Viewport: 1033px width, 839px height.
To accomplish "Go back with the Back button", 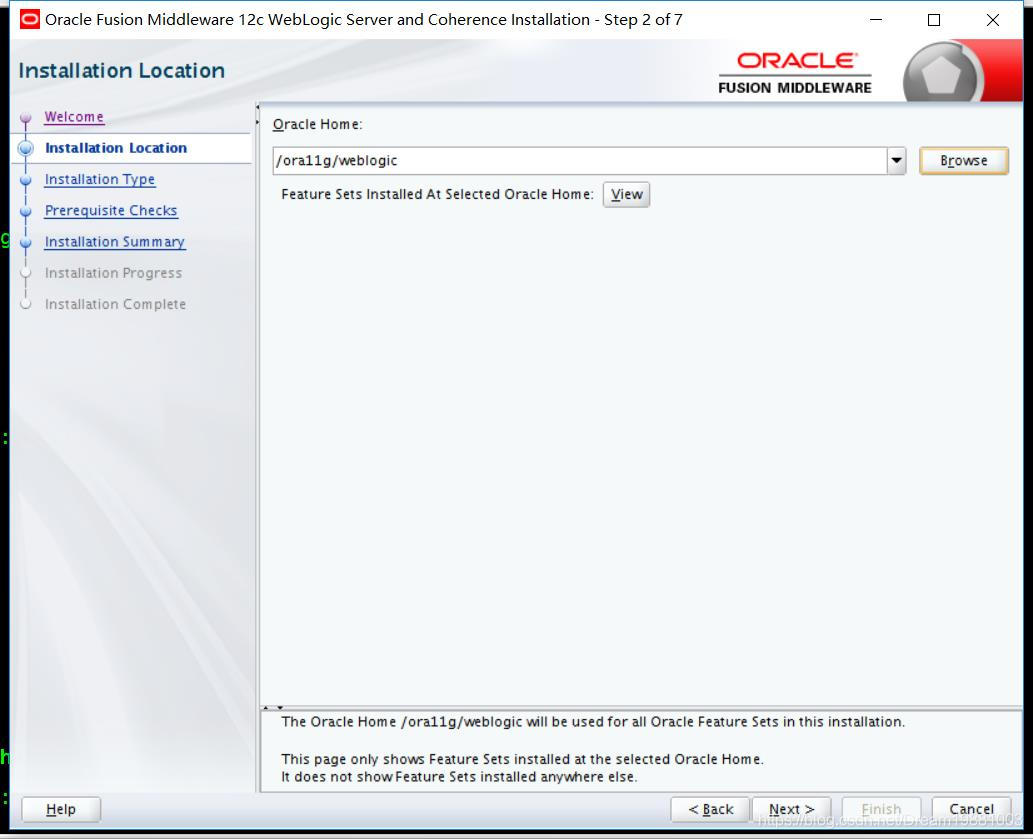I will [710, 809].
